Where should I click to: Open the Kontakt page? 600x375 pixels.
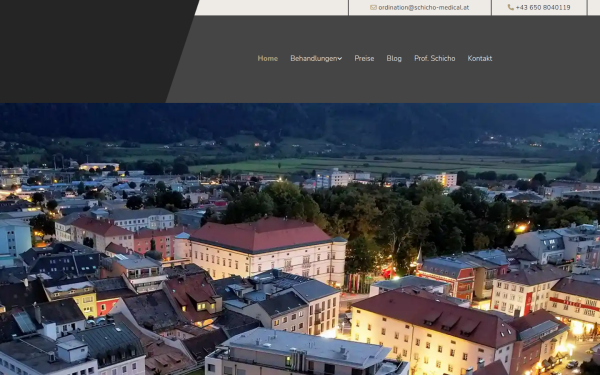pyautogui.click(x=479, y=59)
